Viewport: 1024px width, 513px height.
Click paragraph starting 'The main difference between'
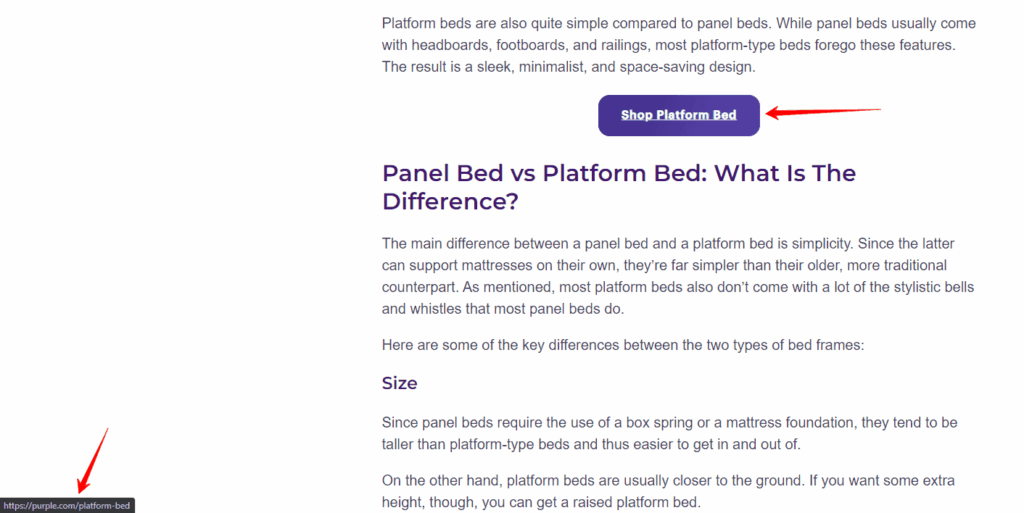coord(678,276)
